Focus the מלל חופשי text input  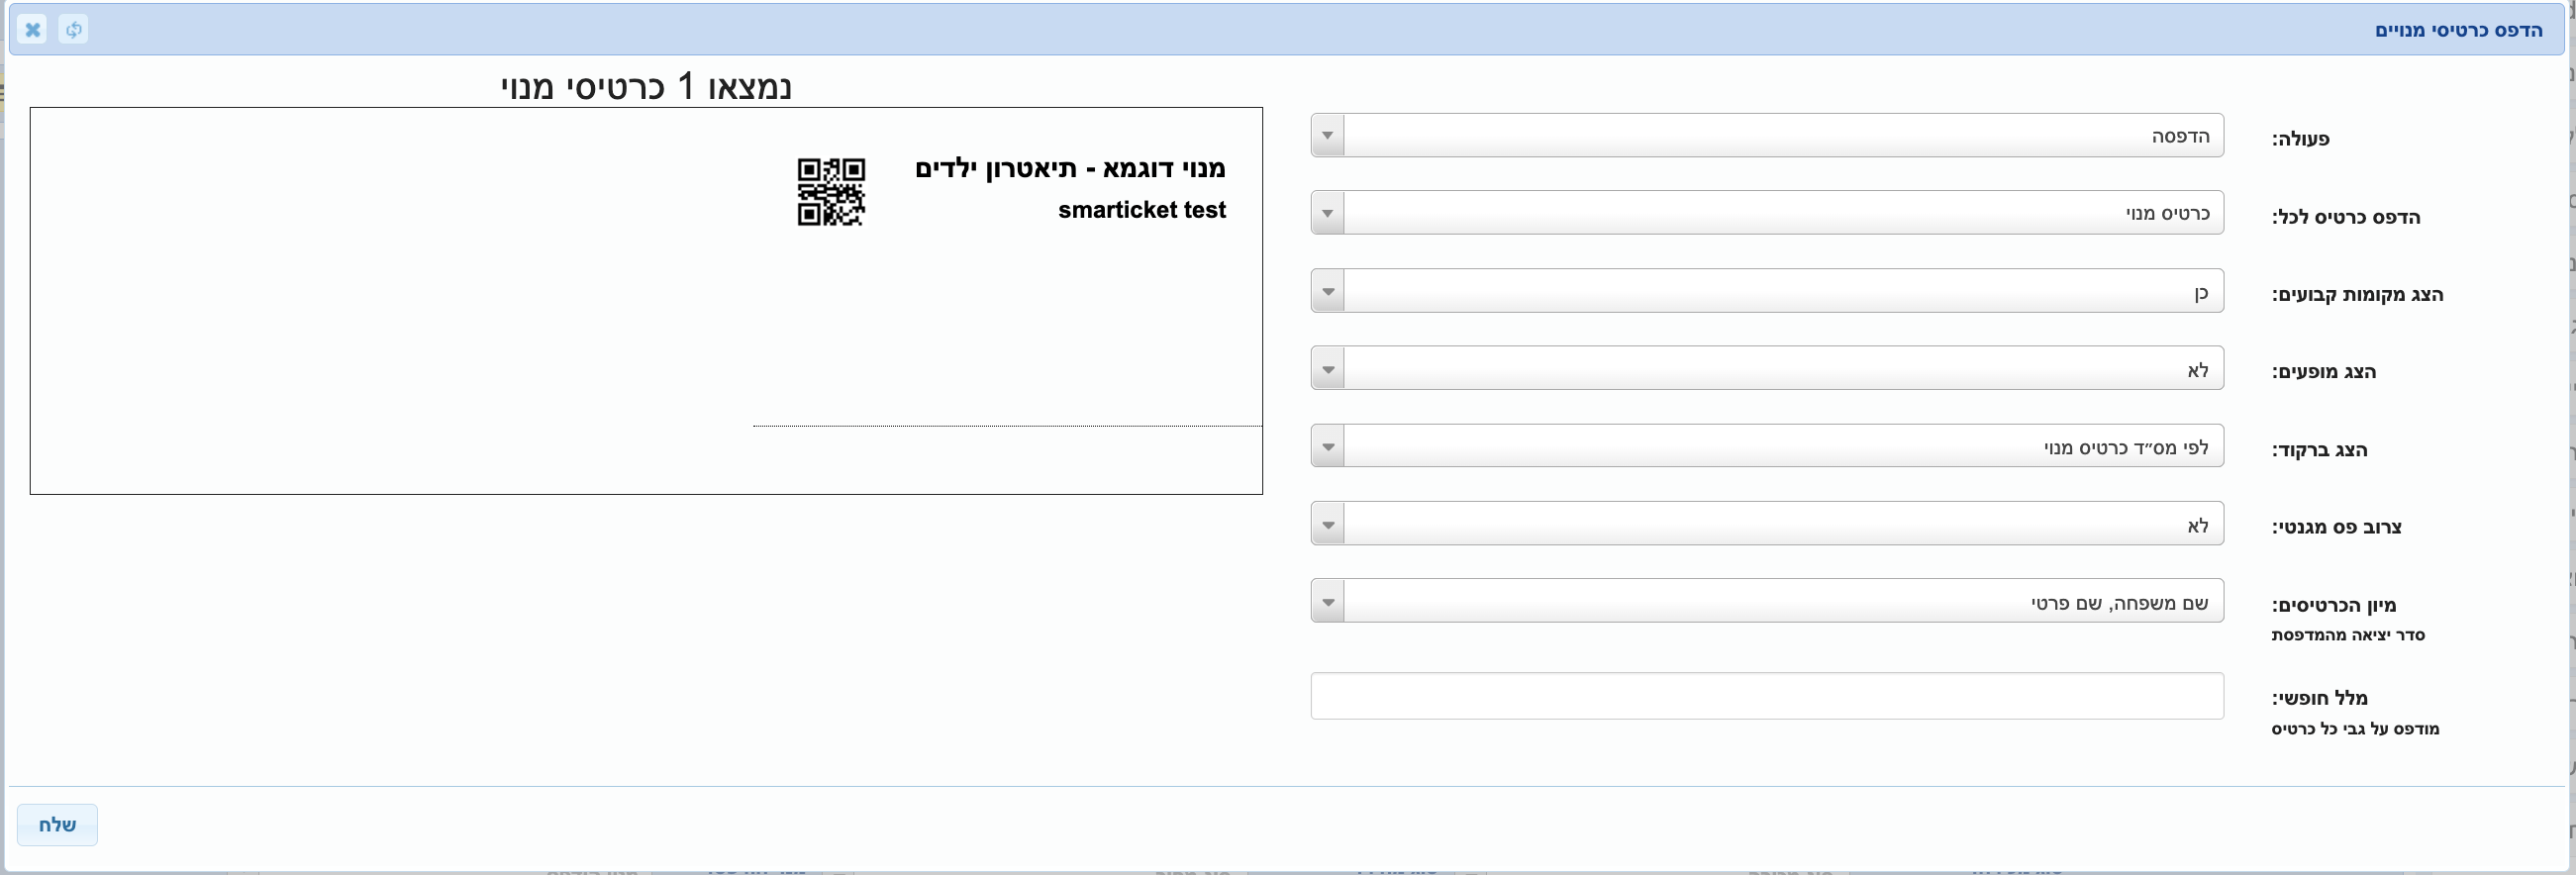pyautogui.click(x=1767, y=696)
